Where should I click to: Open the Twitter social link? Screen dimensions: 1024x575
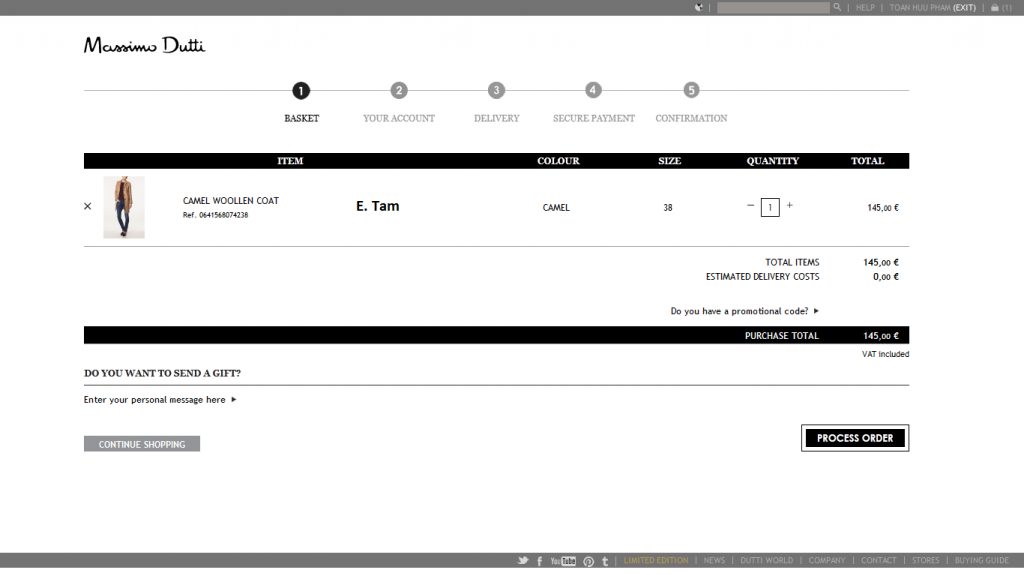coord(522,561)
